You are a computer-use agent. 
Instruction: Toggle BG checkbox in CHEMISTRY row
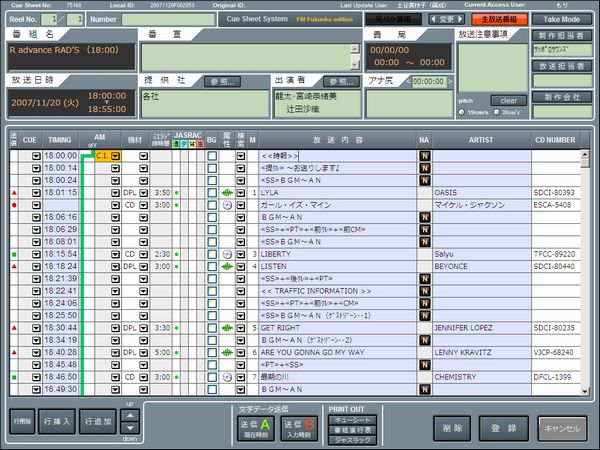(212, 377)
